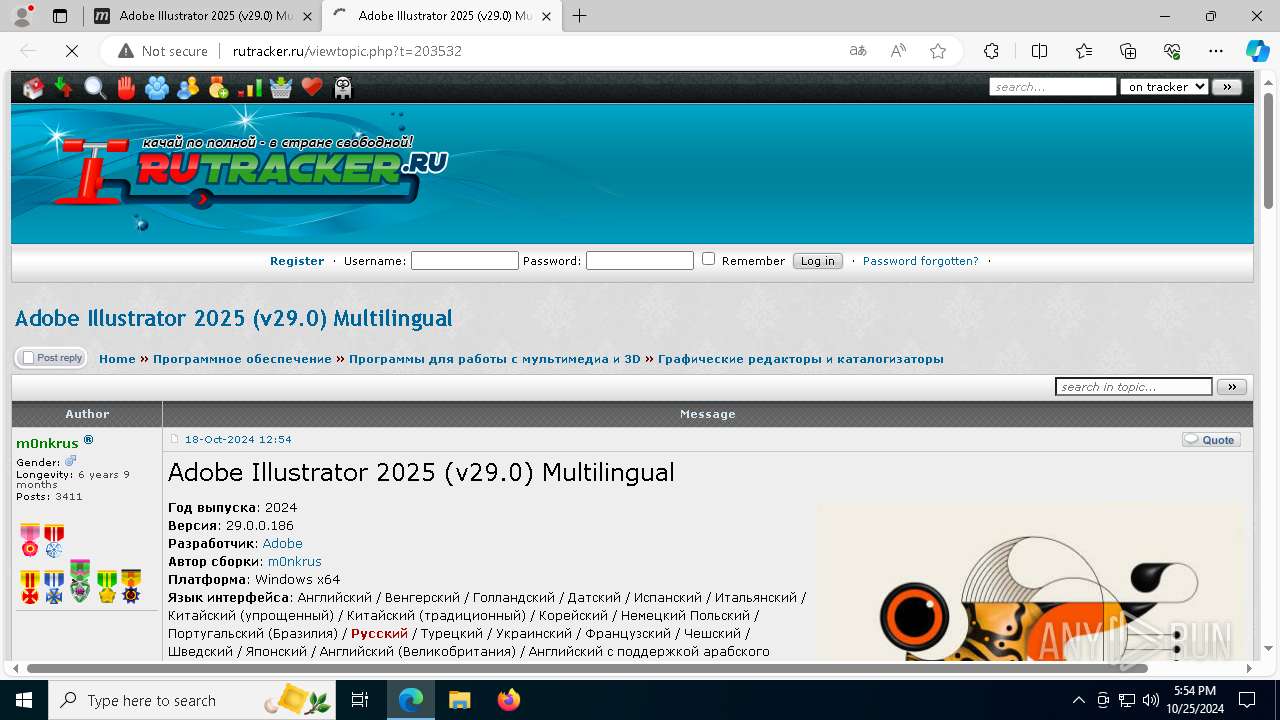Click the download basket icon
1280x720 pixels.
(281, 88)
